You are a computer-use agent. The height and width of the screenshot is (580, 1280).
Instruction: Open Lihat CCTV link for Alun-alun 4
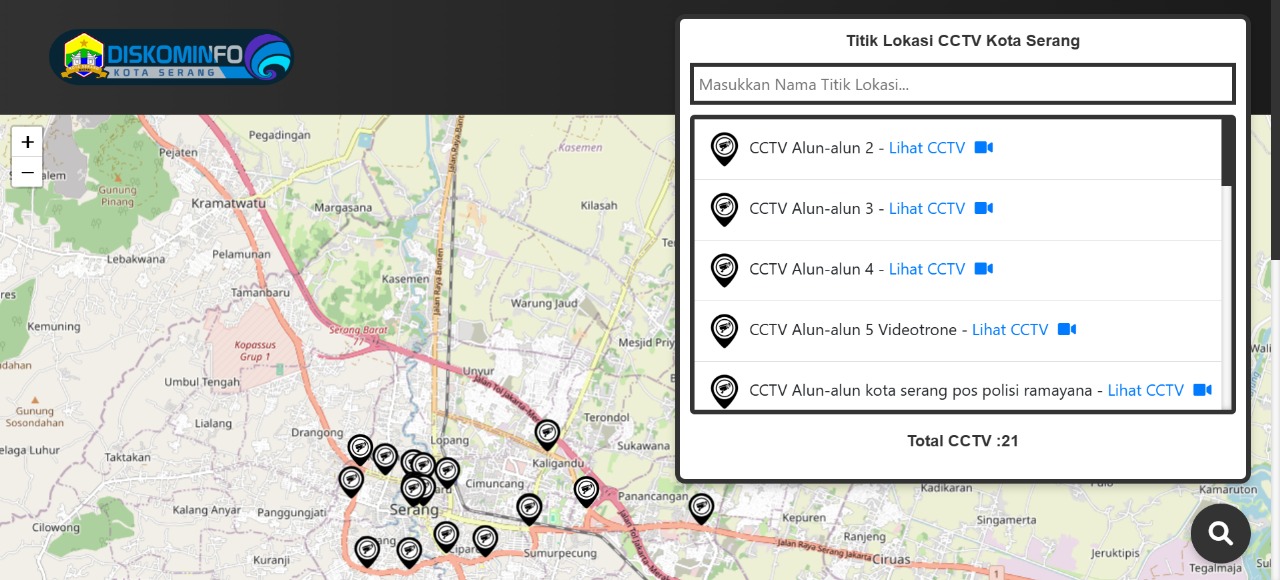click(926, 269)
